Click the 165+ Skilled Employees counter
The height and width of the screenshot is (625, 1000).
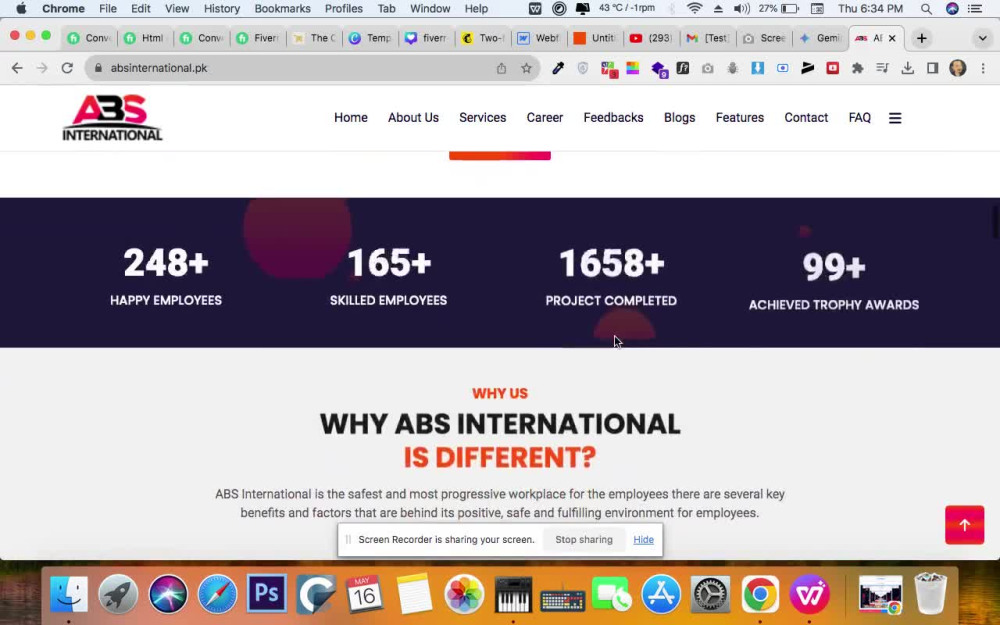(388, 277)
